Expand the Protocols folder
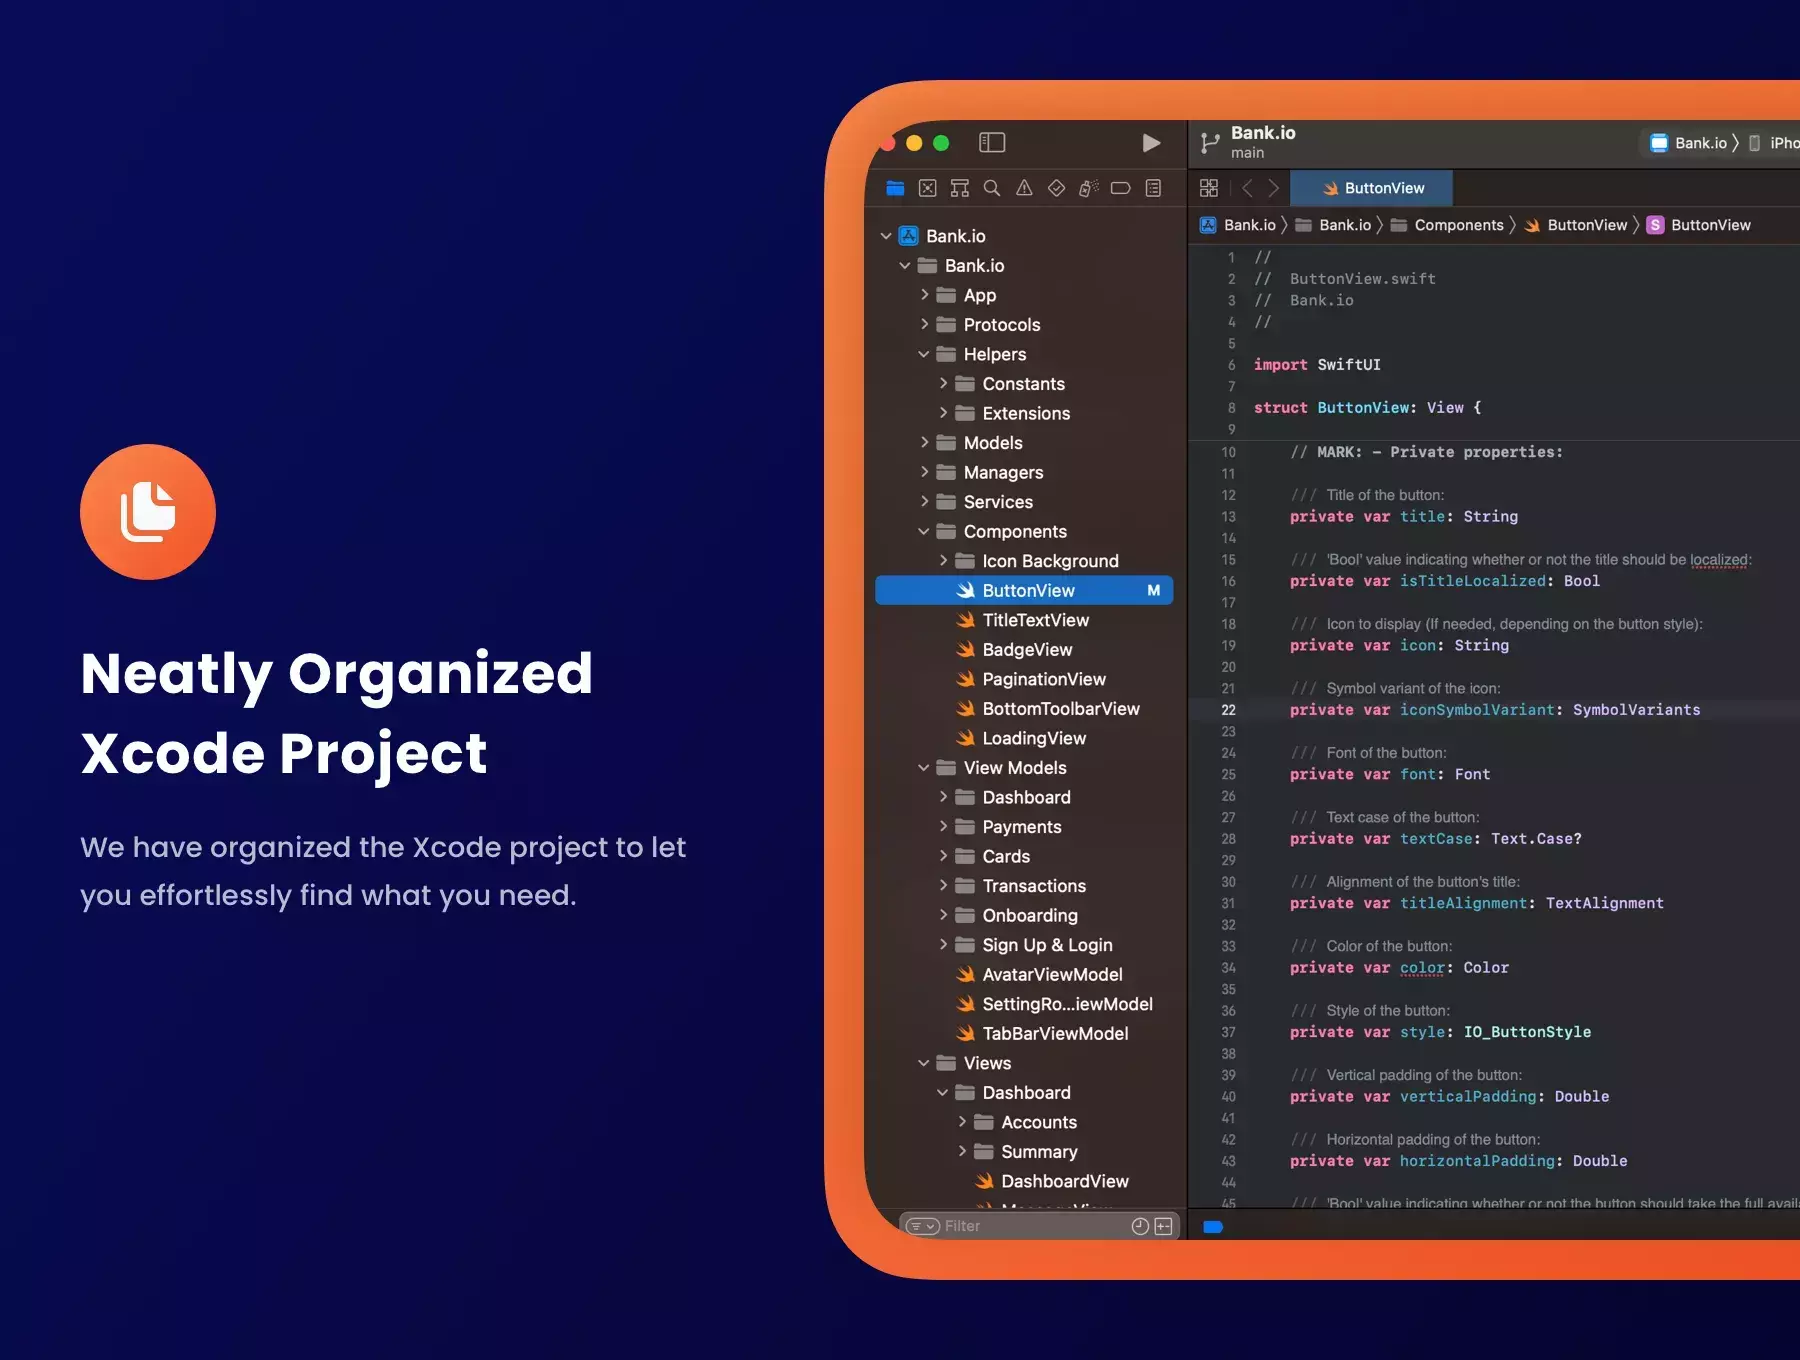The width and height of the screenshot is (1800, 1360). click(x=924, y=325)
